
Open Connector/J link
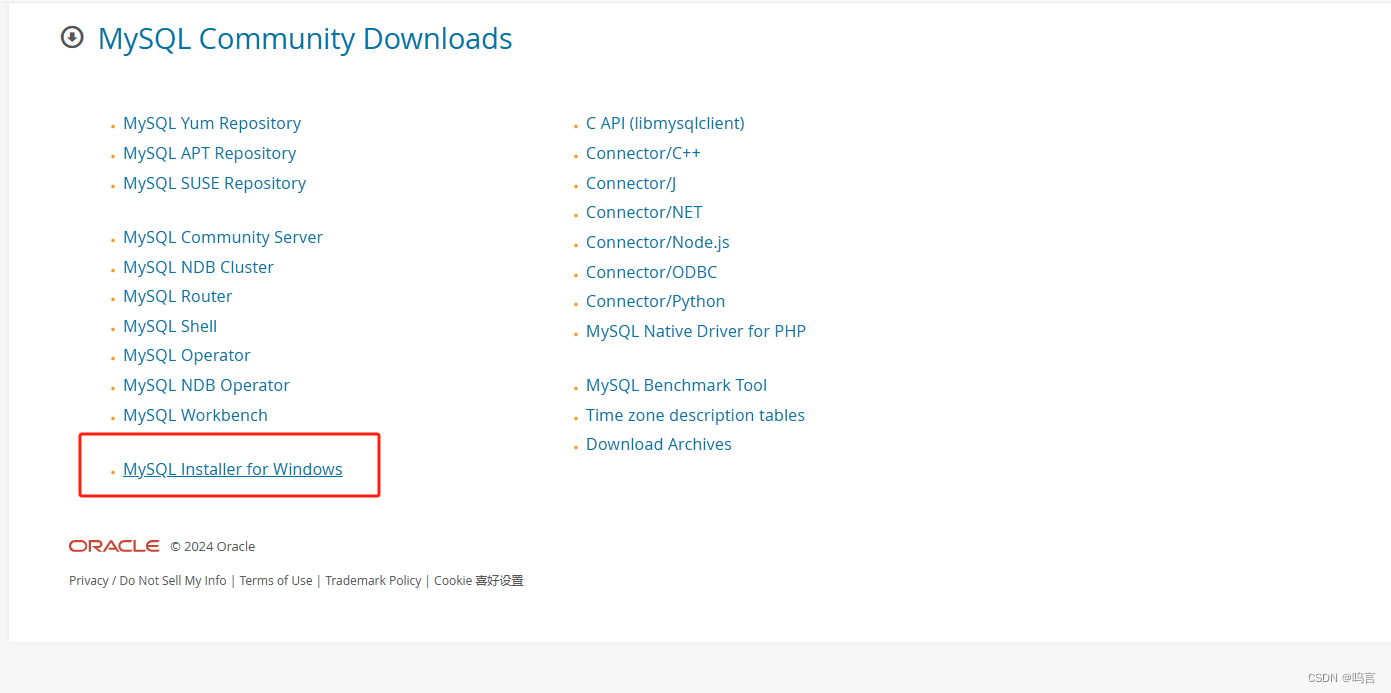point(631,183)
